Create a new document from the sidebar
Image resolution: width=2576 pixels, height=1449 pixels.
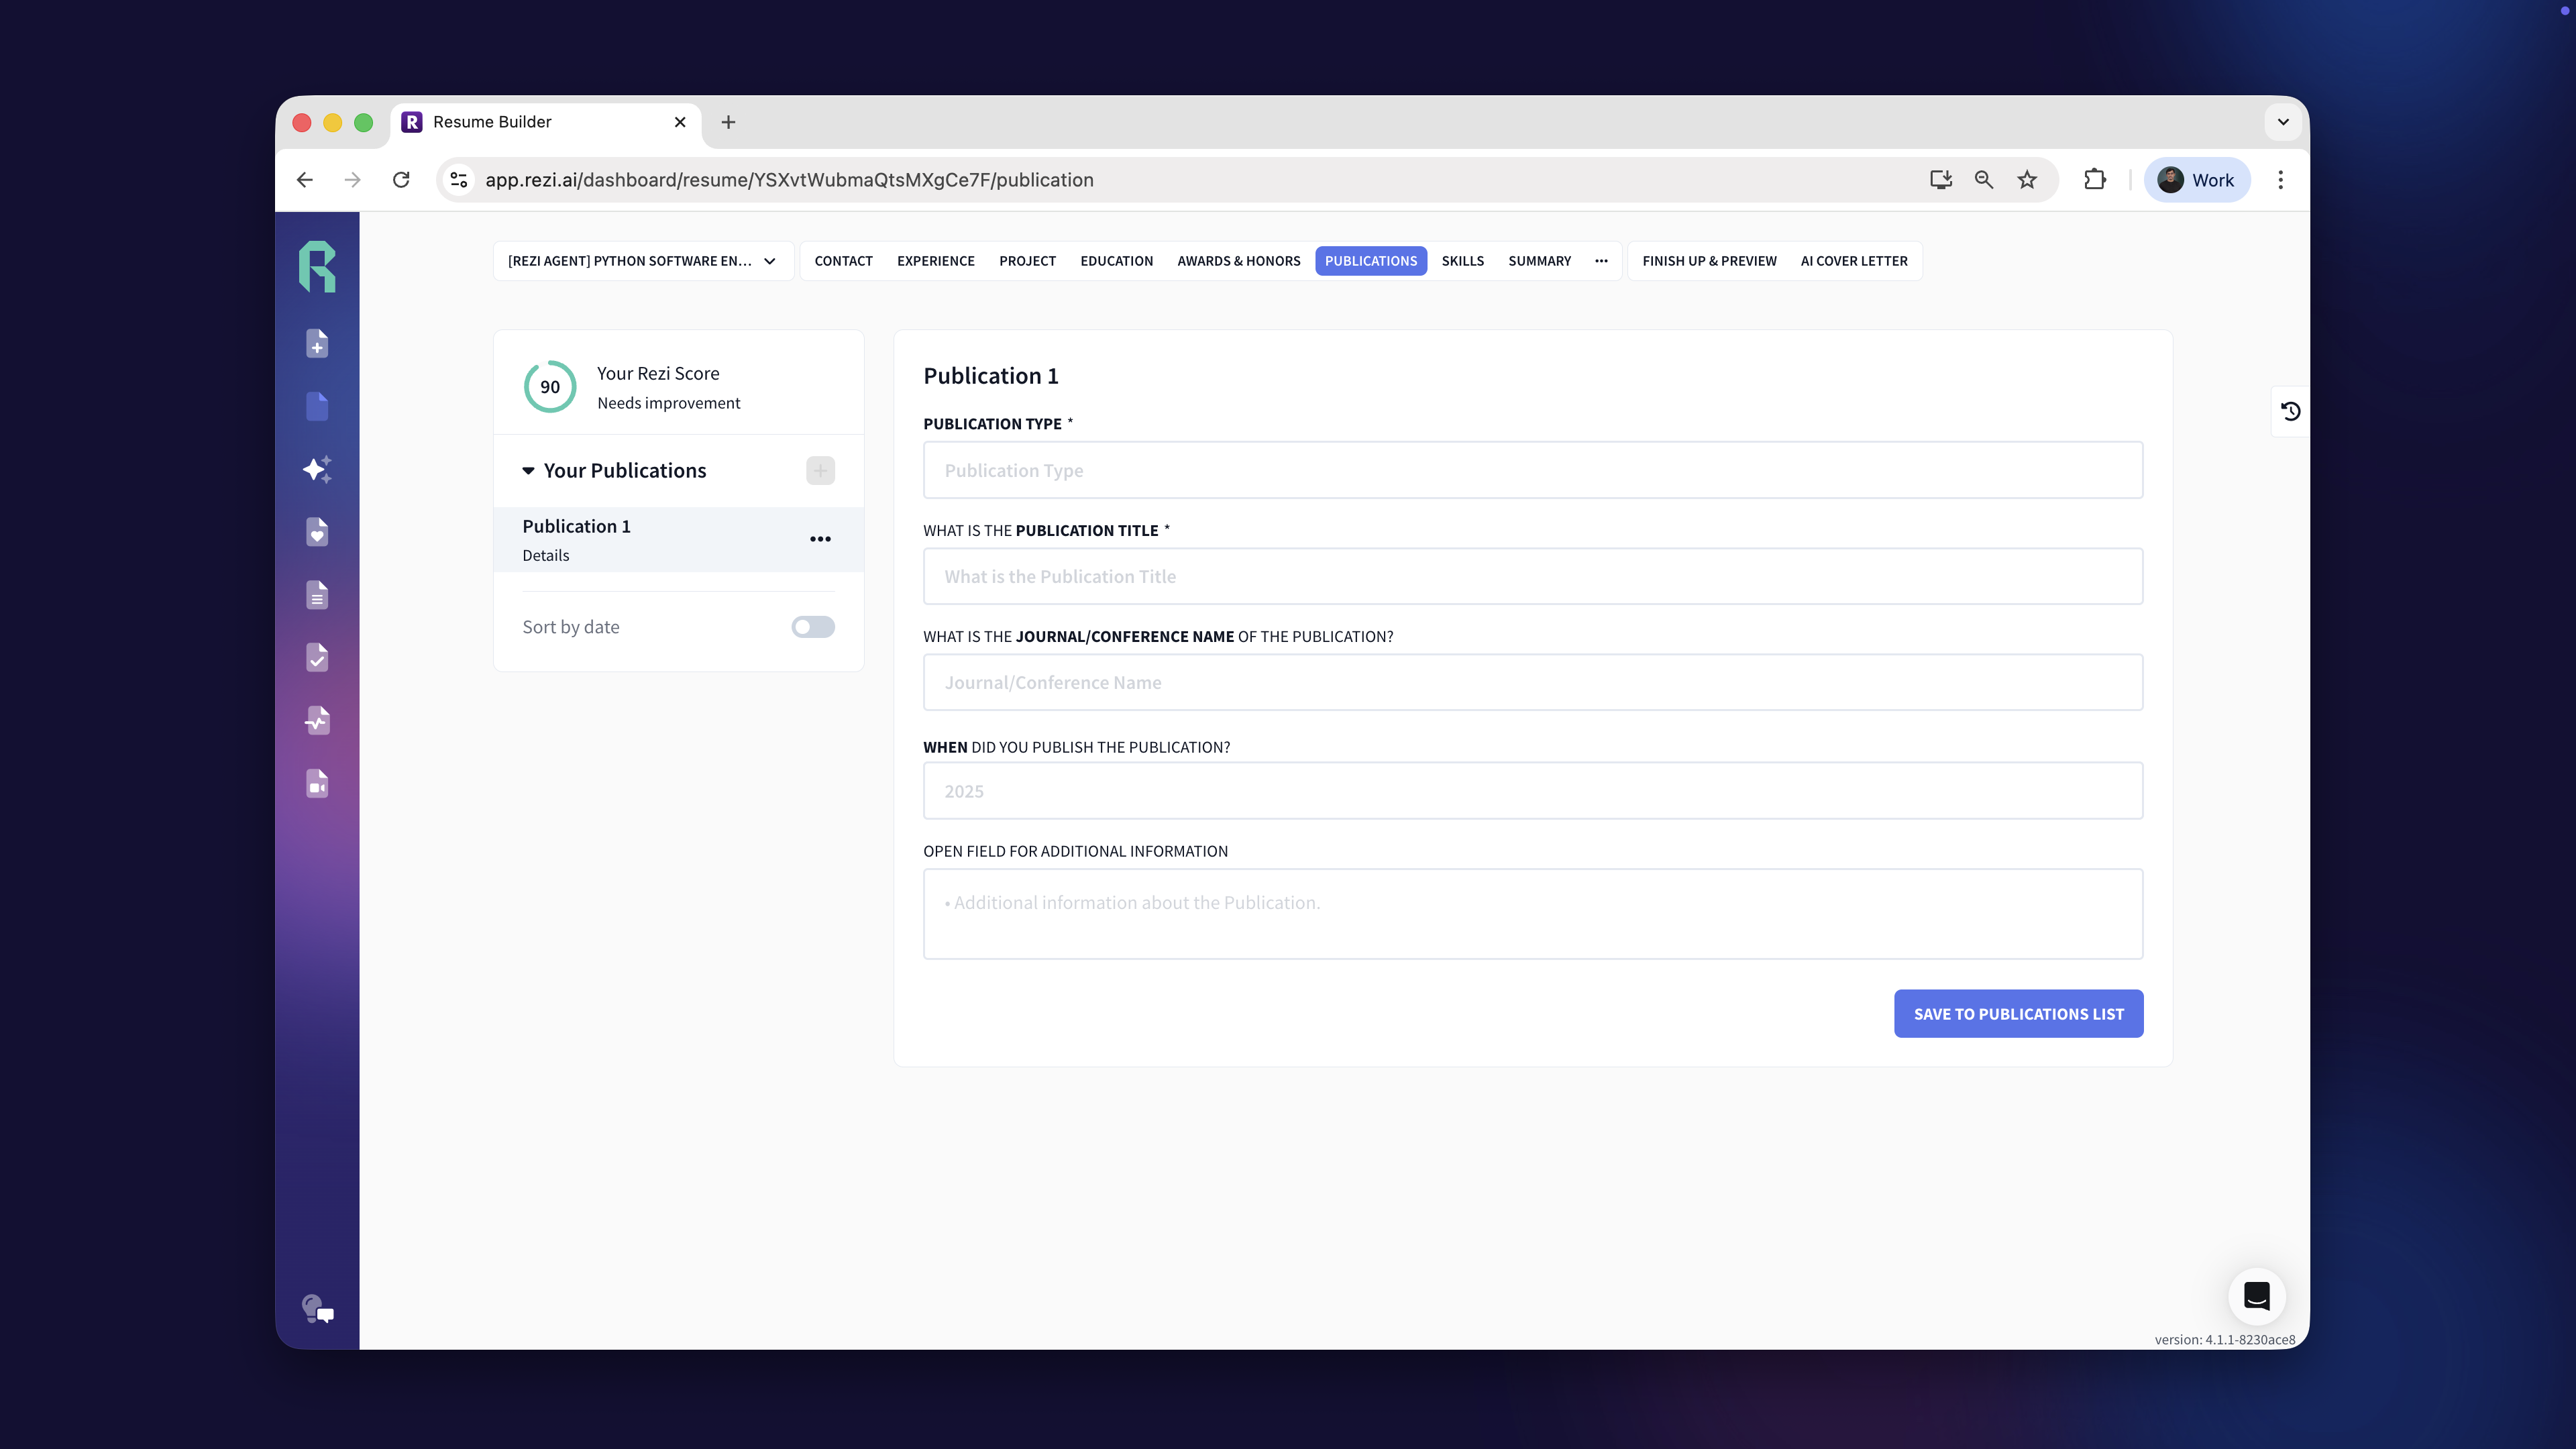tap(317, 343)
